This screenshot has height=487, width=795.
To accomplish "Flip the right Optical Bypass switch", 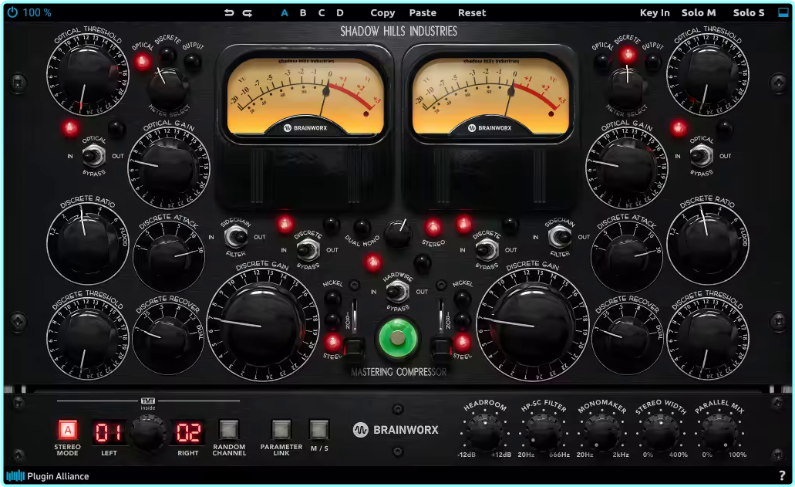I will point(701,156).
